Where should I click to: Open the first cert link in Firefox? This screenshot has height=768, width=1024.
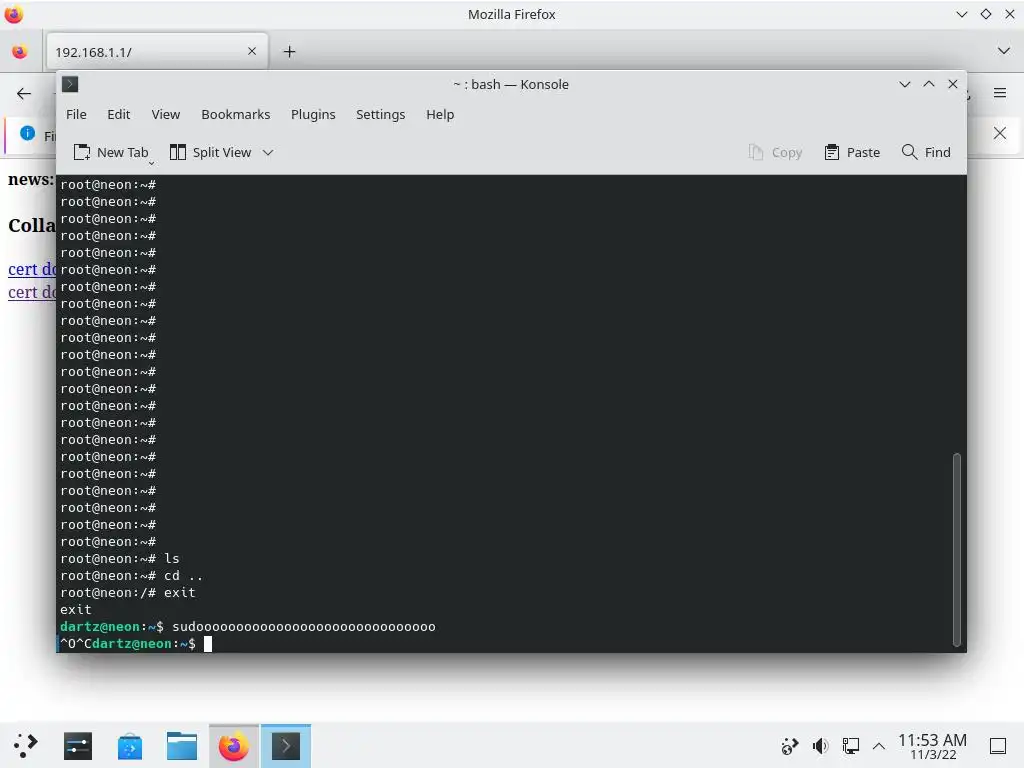32,269
